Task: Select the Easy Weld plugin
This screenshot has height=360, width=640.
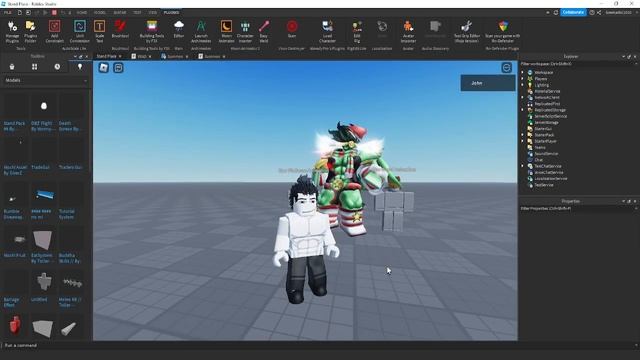Action: (264, 31)
